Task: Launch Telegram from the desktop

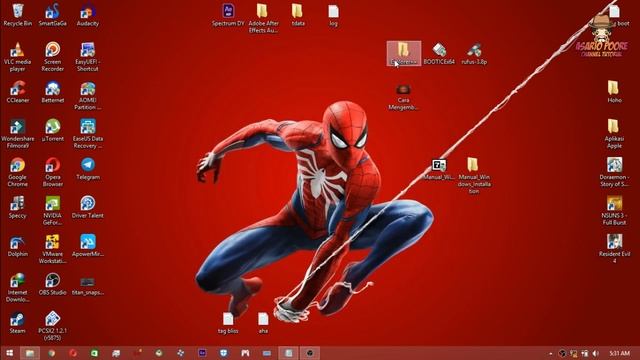Action: (88, 169)
